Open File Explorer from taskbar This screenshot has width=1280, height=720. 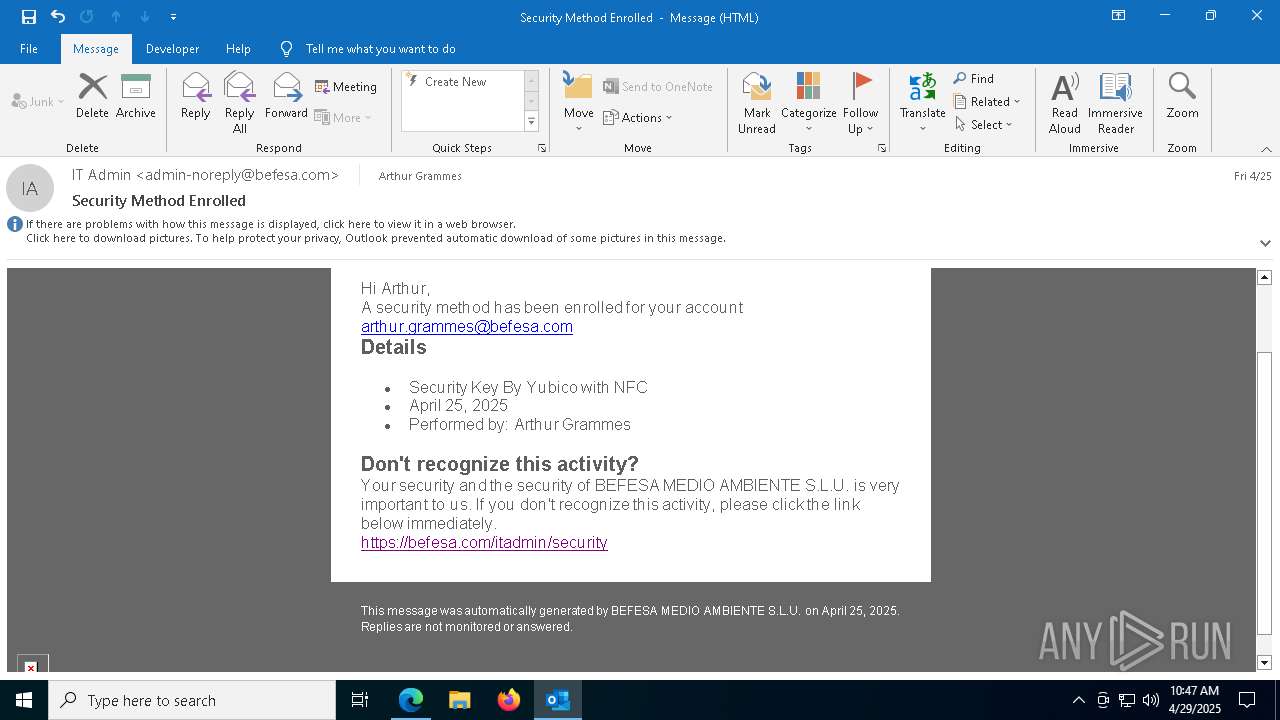click(x=459, y=700)
